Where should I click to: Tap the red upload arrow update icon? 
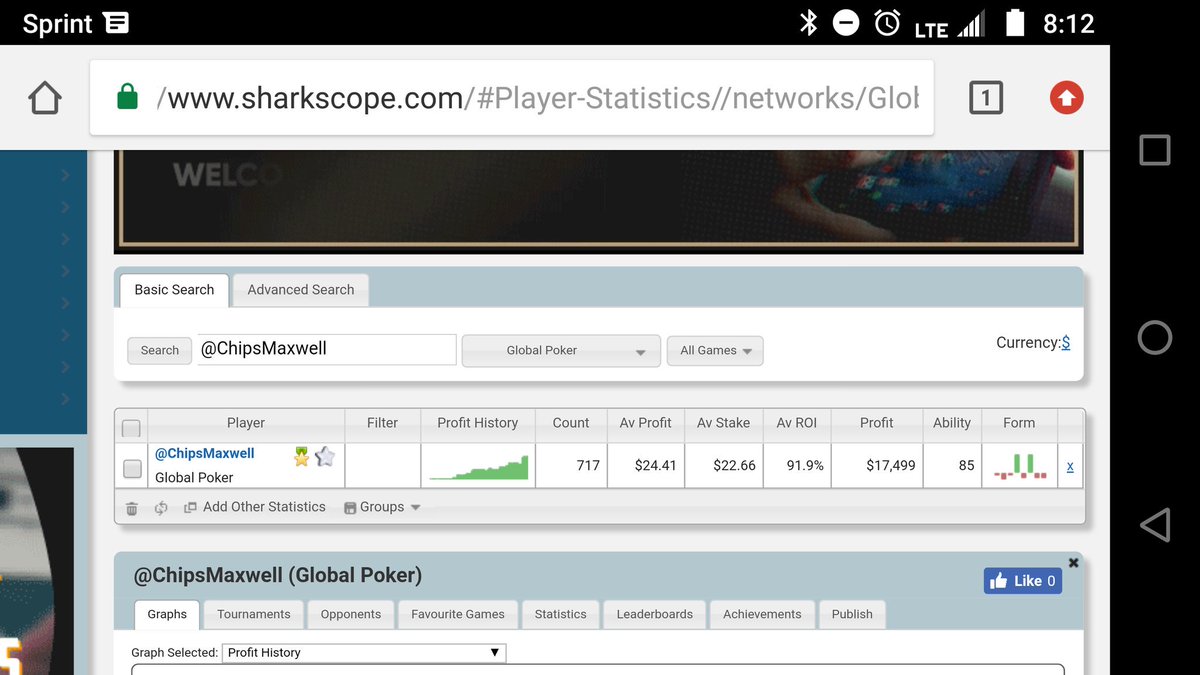1066,97
